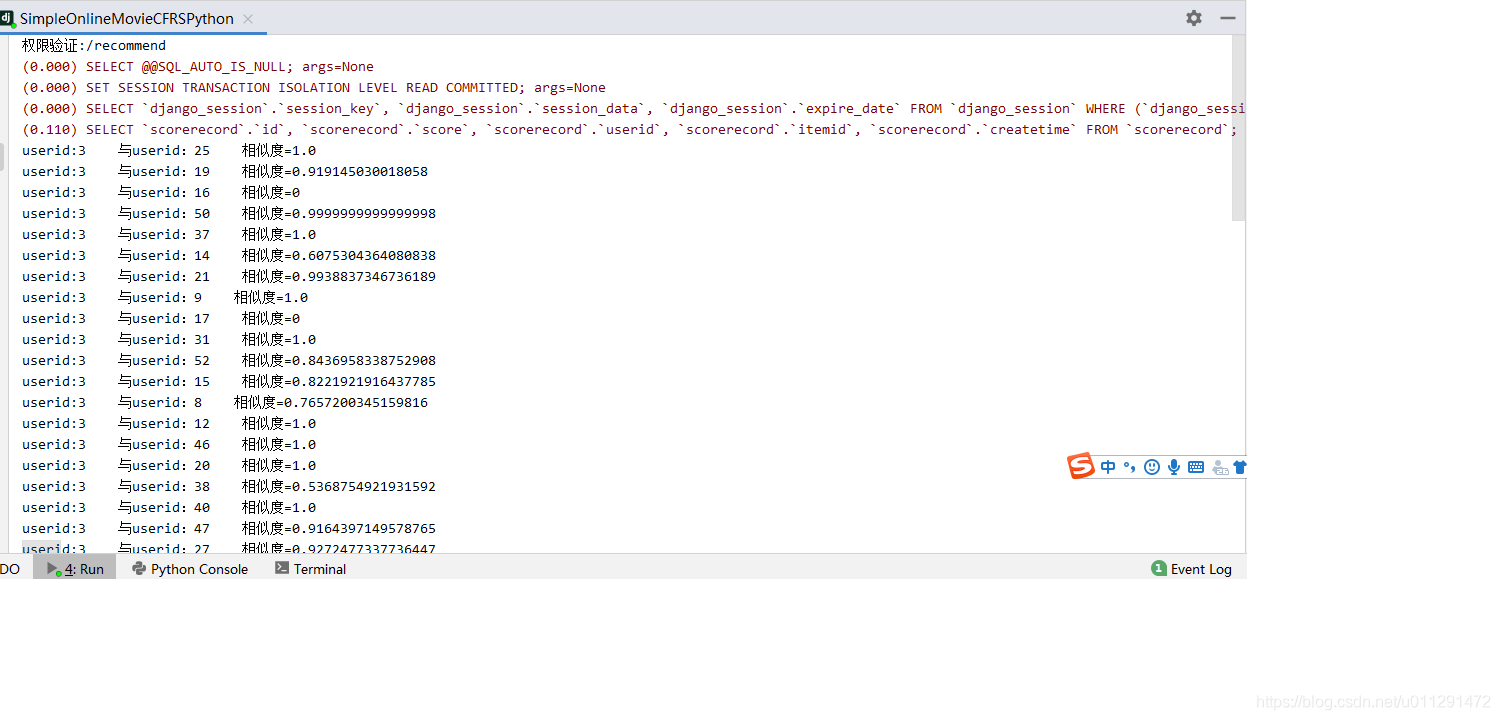This screenshot has width=1500, height=720.
Task: Close the SimpleOnlineMovieCFRSPython run tab
Action: pos(248,19)
